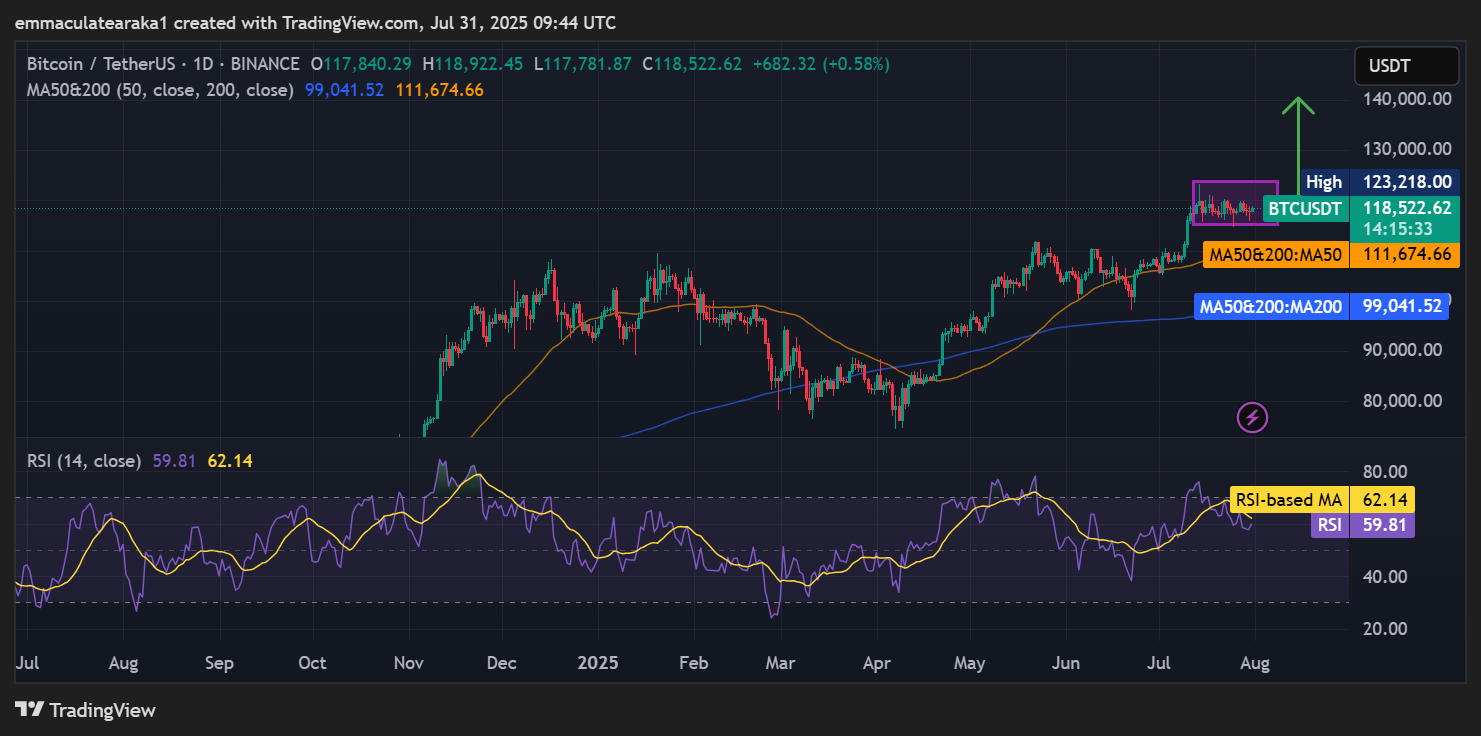
Task: Click the purple lightning bolt icon
Action: pos(1253,417)
